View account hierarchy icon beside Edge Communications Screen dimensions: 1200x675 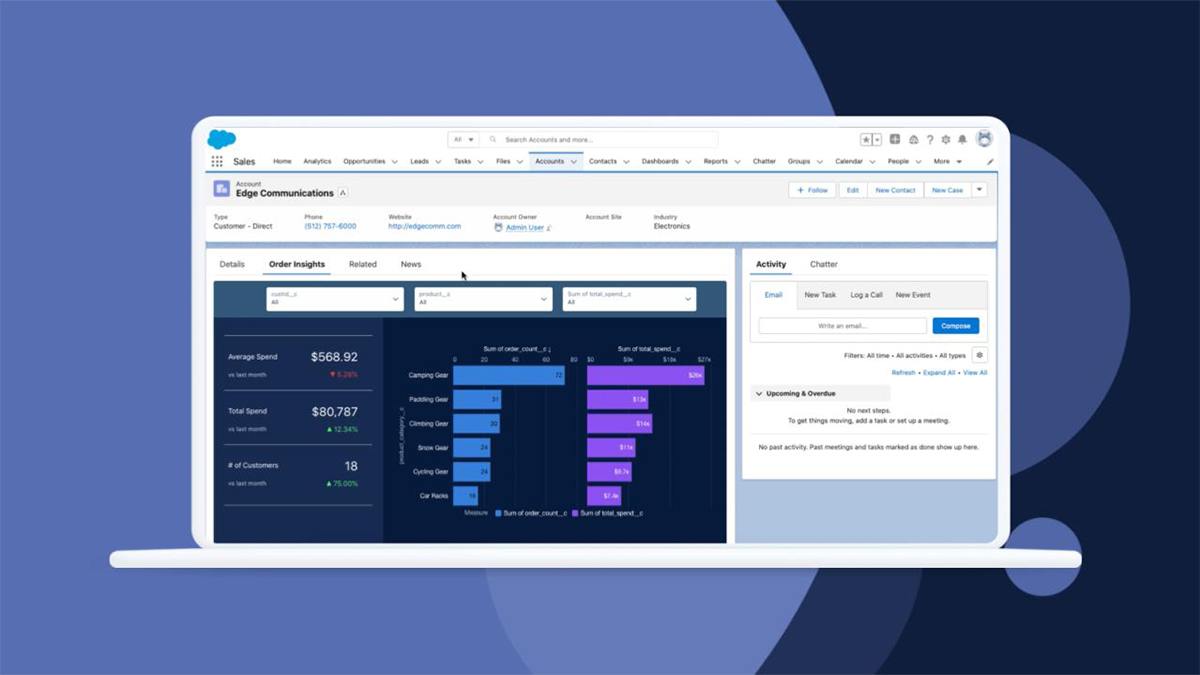click(343, 193)
